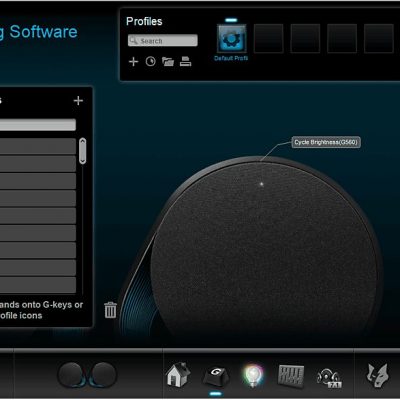Open lighting settings light bulb icon
The image size is (400, 400).
(x=253, y=375)
